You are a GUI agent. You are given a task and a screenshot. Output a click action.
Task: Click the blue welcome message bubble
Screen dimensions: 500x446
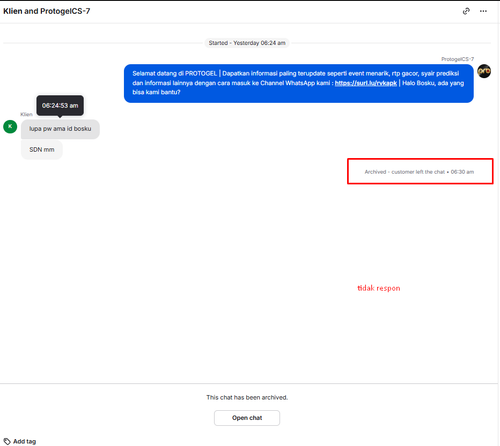(x=299, y=83)
